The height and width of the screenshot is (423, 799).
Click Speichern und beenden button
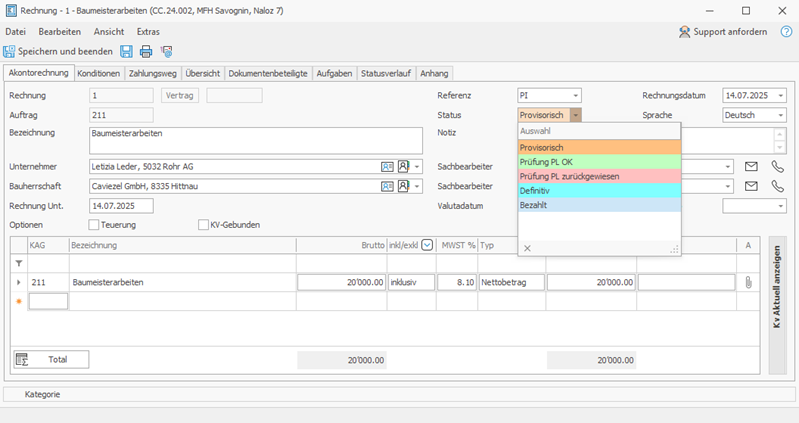(x=58, y=51)
